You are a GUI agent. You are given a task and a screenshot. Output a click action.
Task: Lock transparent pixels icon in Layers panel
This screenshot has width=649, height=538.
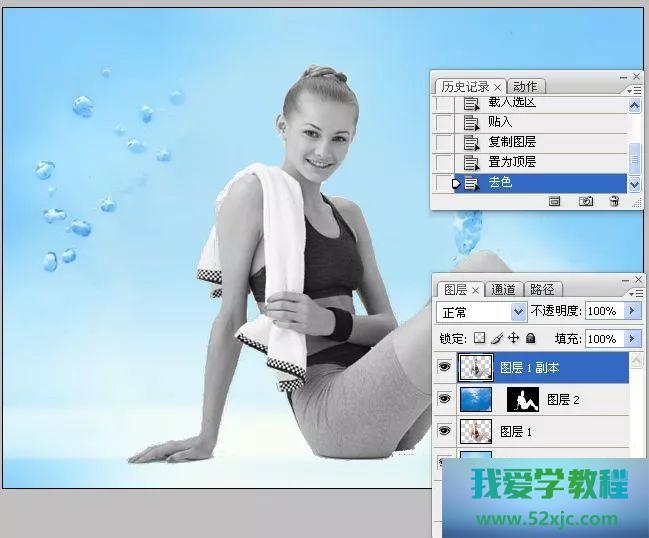point(479,339)
